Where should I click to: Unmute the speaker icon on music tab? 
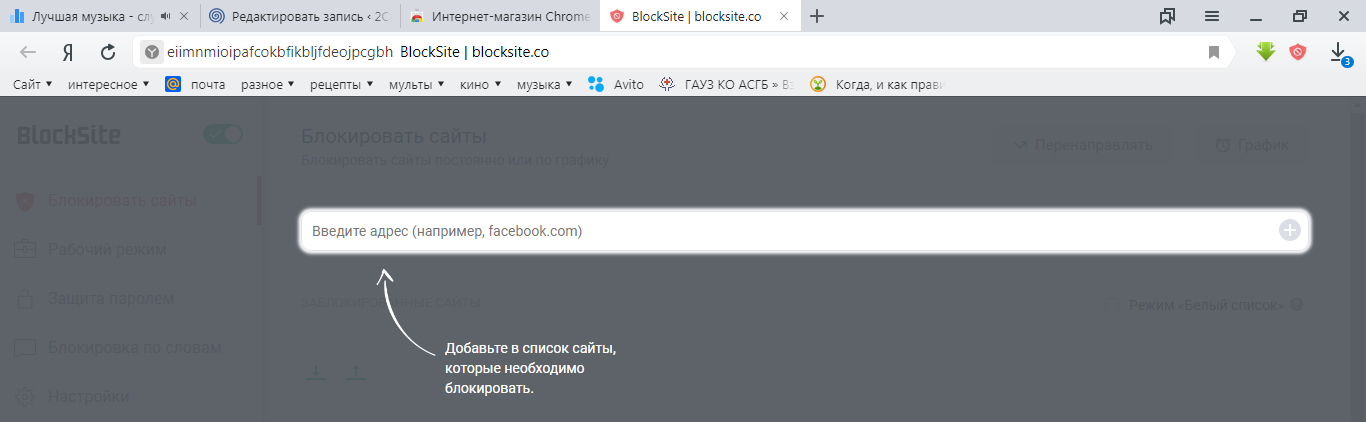[165, 16]
